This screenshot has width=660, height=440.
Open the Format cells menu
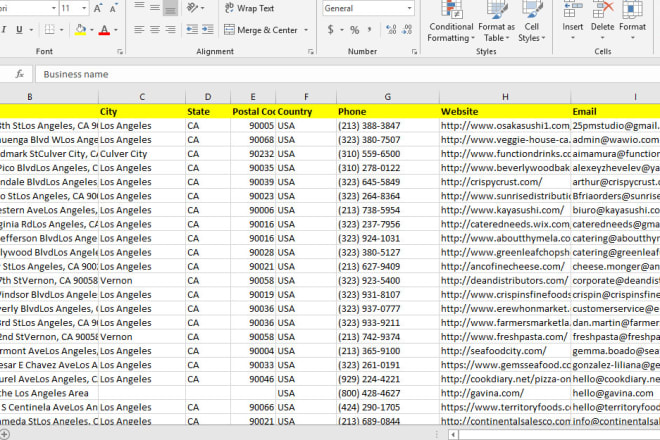pyautogui.click(x=632, y=20)
